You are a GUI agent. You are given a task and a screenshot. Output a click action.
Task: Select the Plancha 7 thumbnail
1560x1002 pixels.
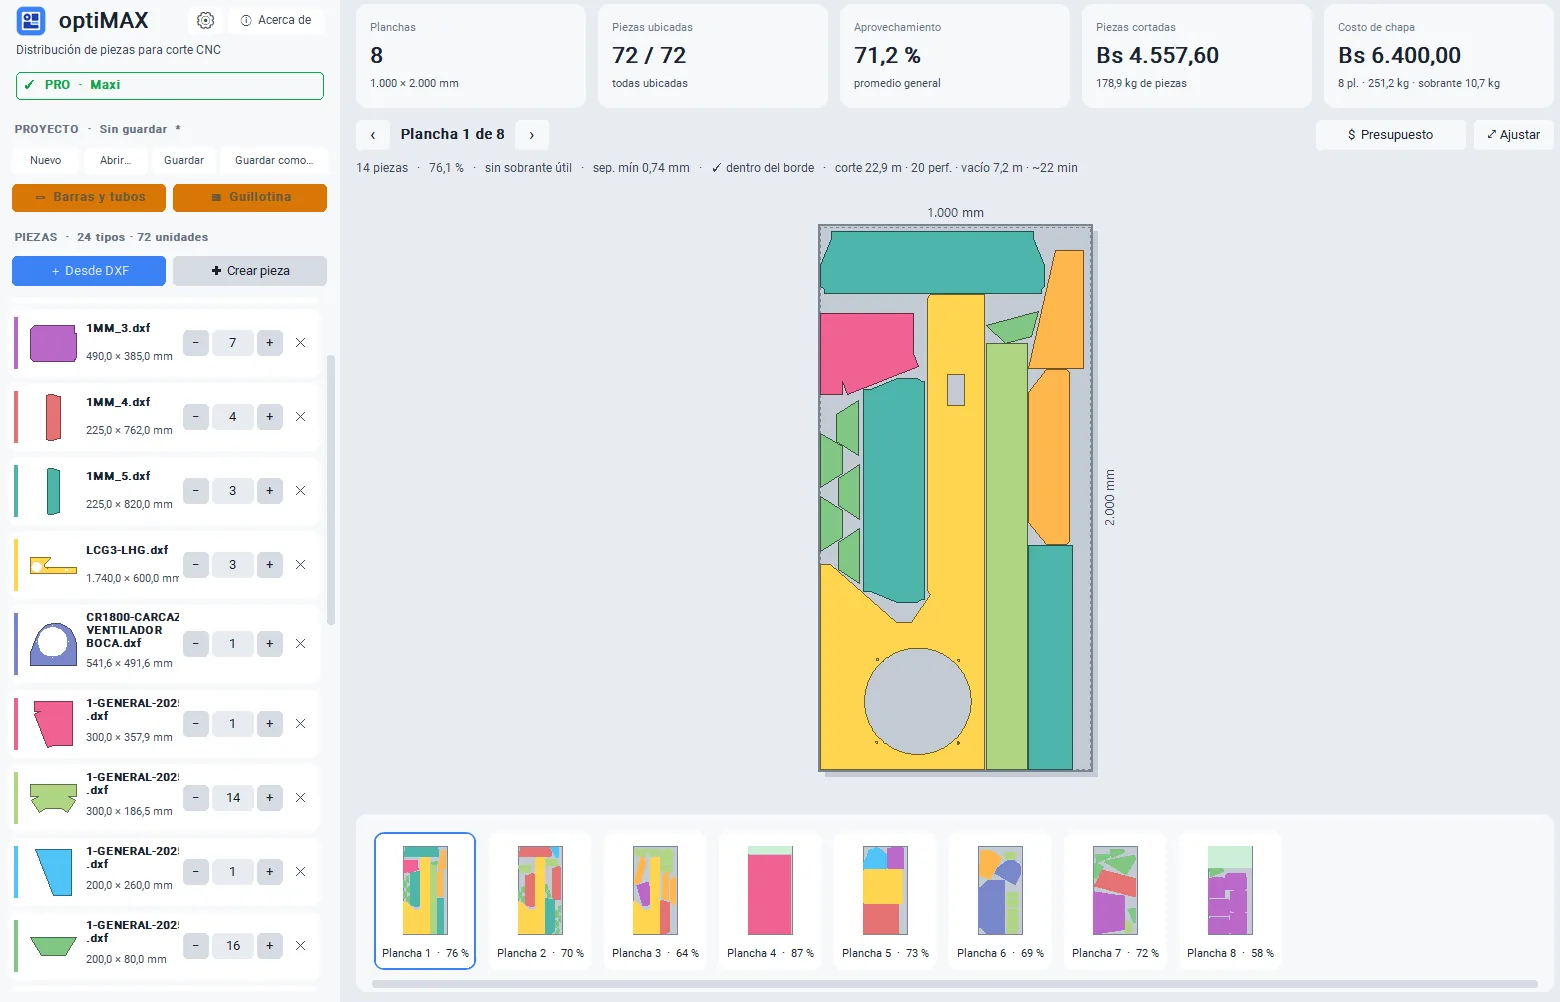pos(1115,901)
